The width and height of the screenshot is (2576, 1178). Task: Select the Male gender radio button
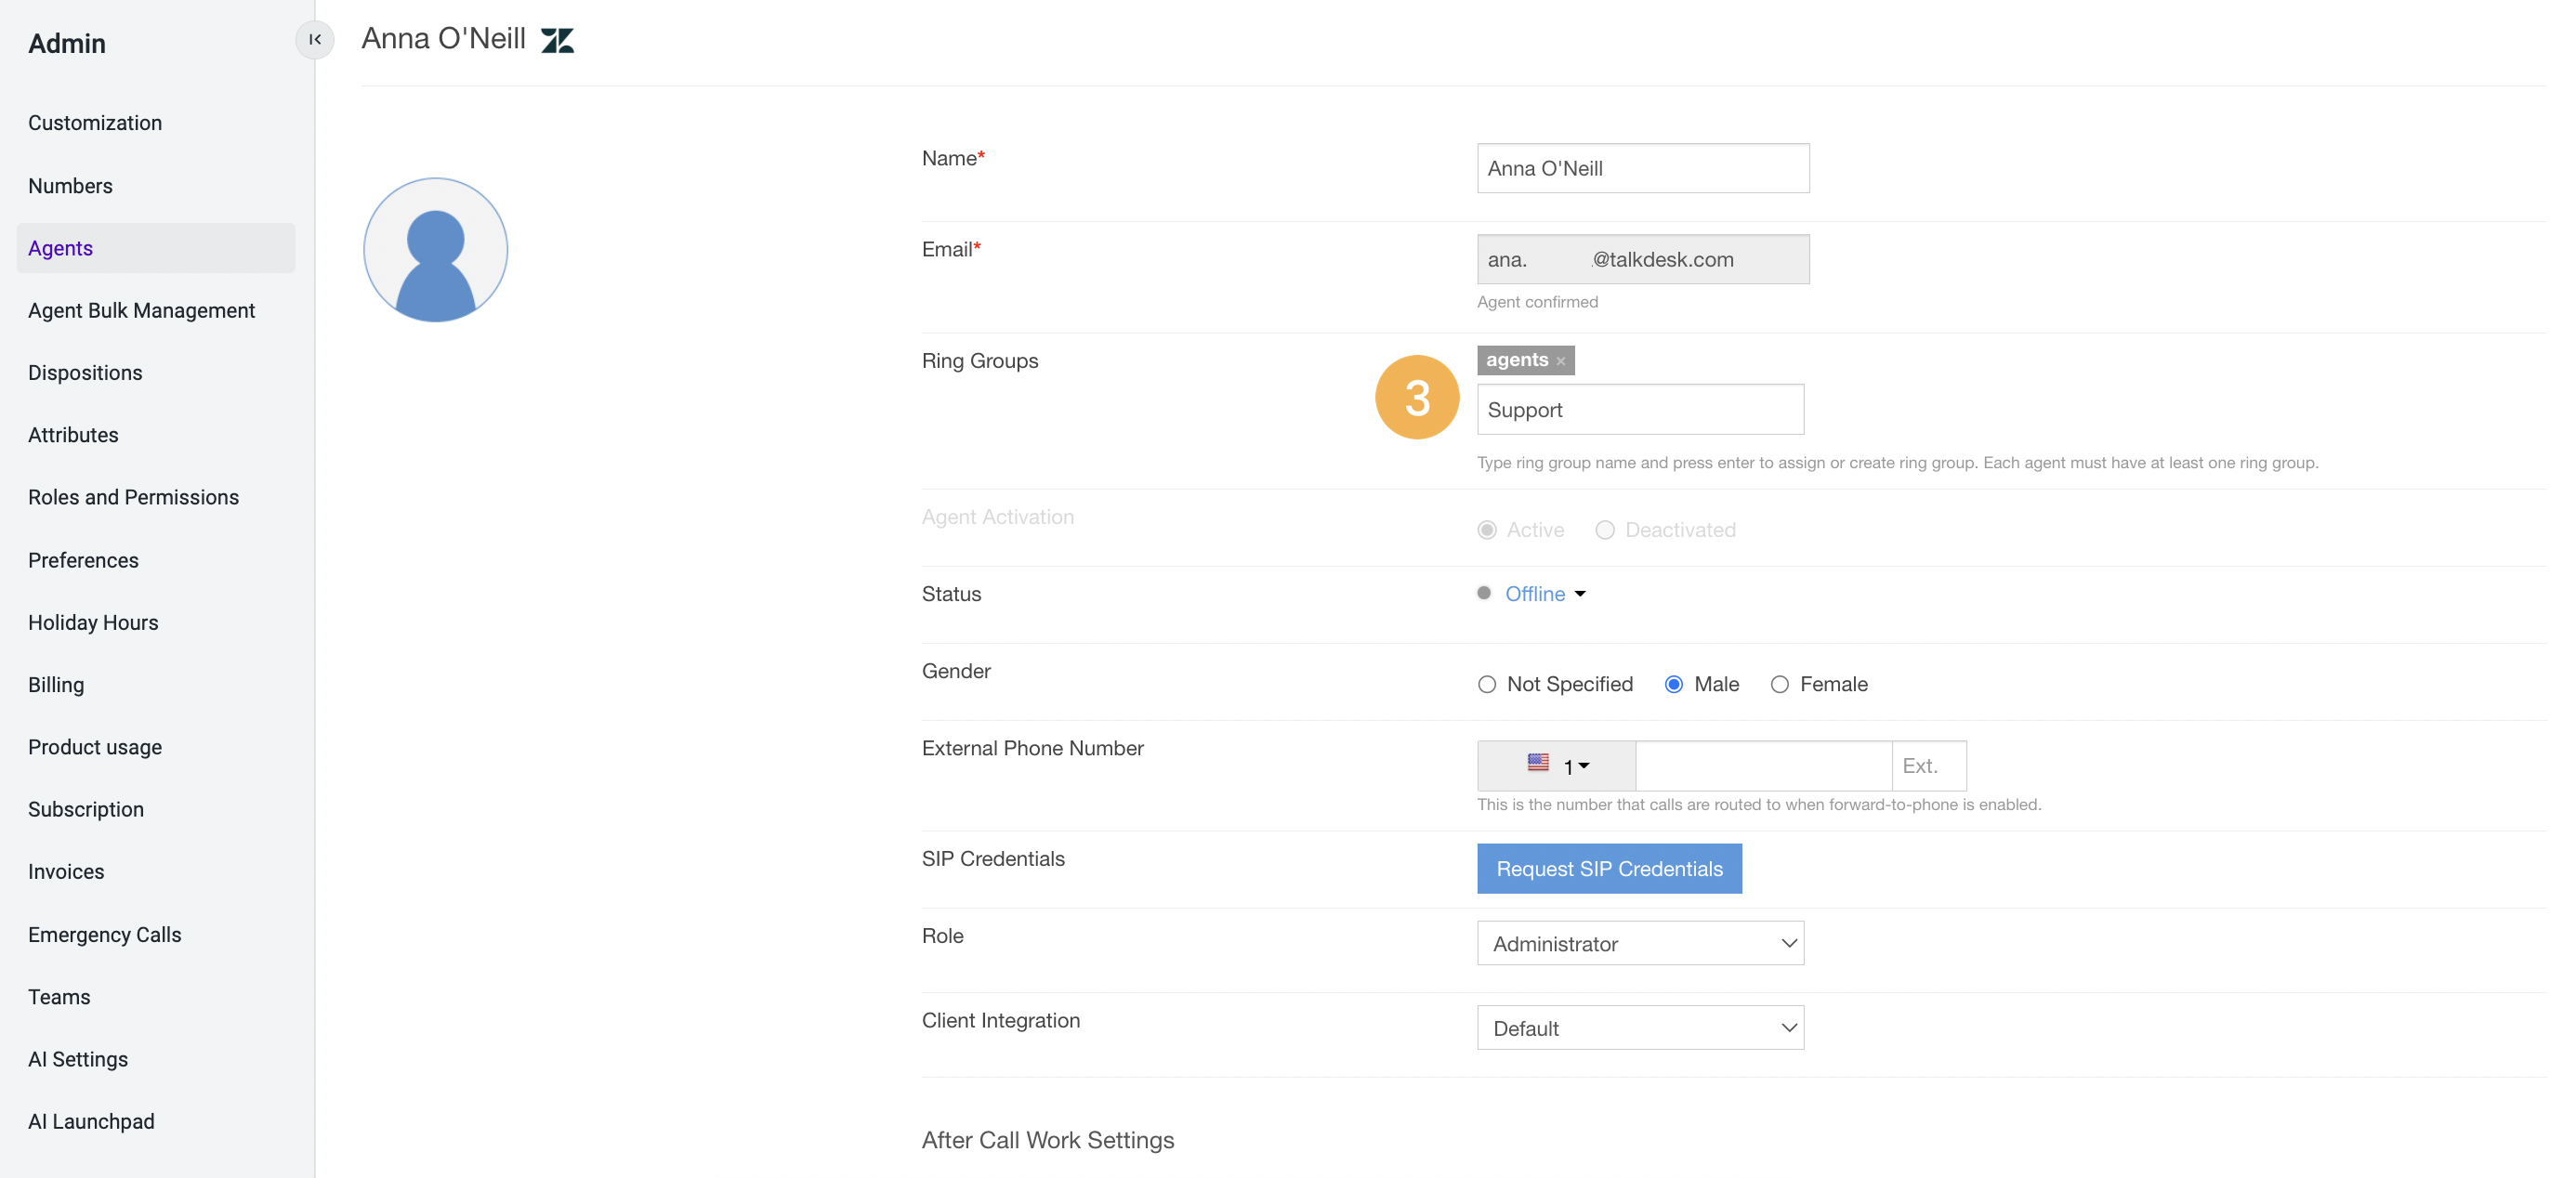point(1674,684)
